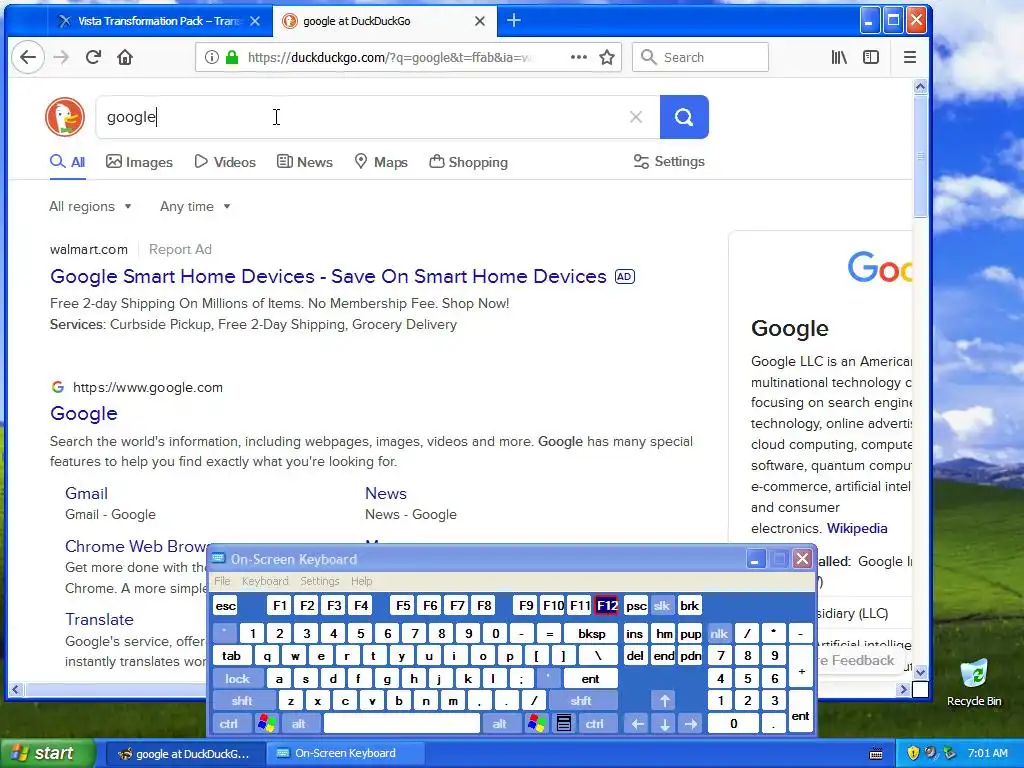Click the left arrow key on keyboard
Image resolution: width=1024 pixels, height=768 pixels.
637,724
